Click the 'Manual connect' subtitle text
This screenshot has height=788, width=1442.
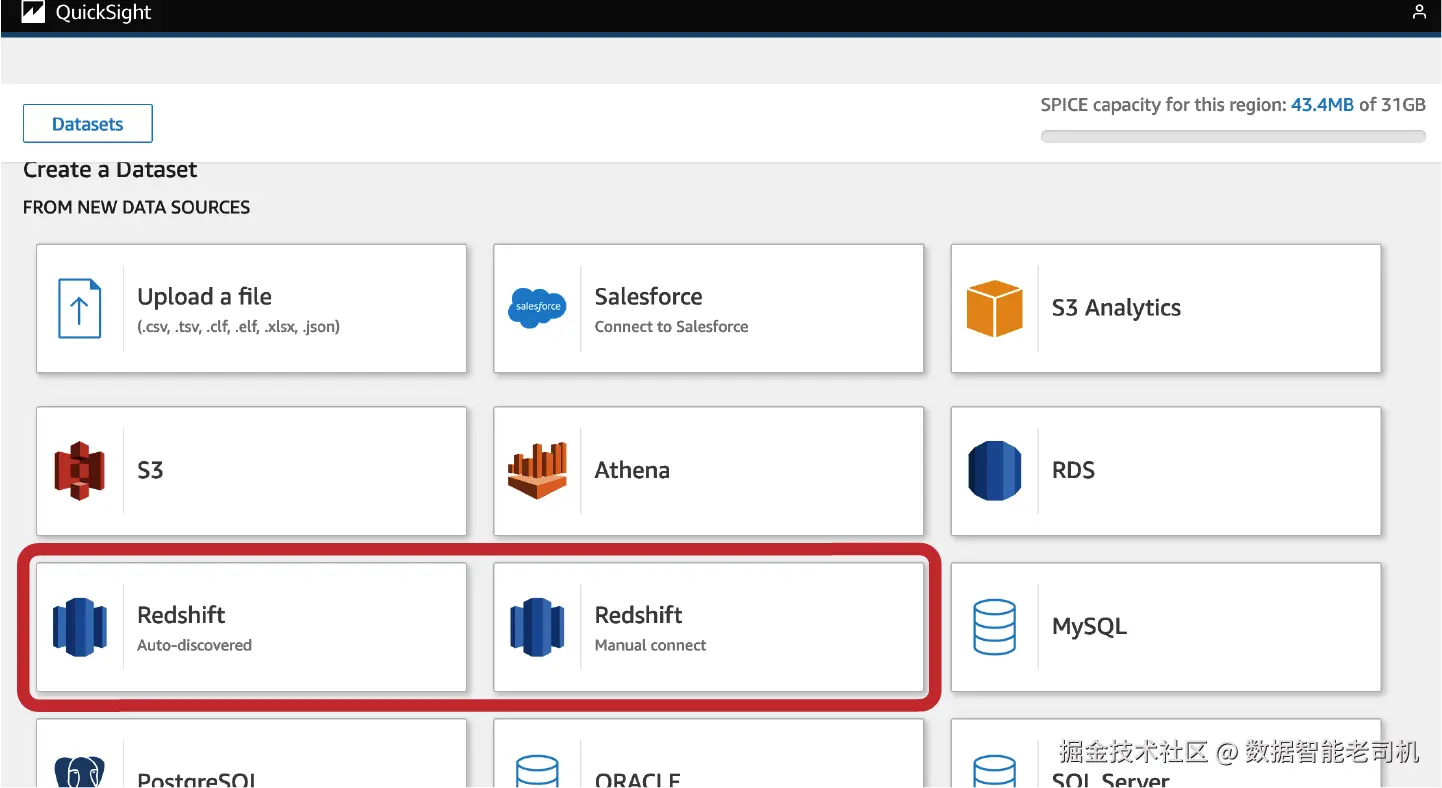coord(650,645)
